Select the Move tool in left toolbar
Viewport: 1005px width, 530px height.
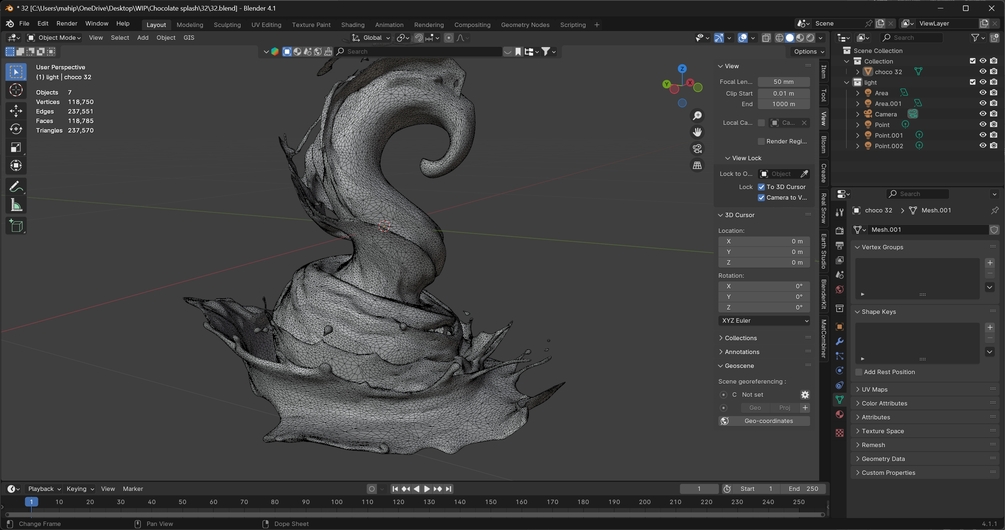[16, 111]
